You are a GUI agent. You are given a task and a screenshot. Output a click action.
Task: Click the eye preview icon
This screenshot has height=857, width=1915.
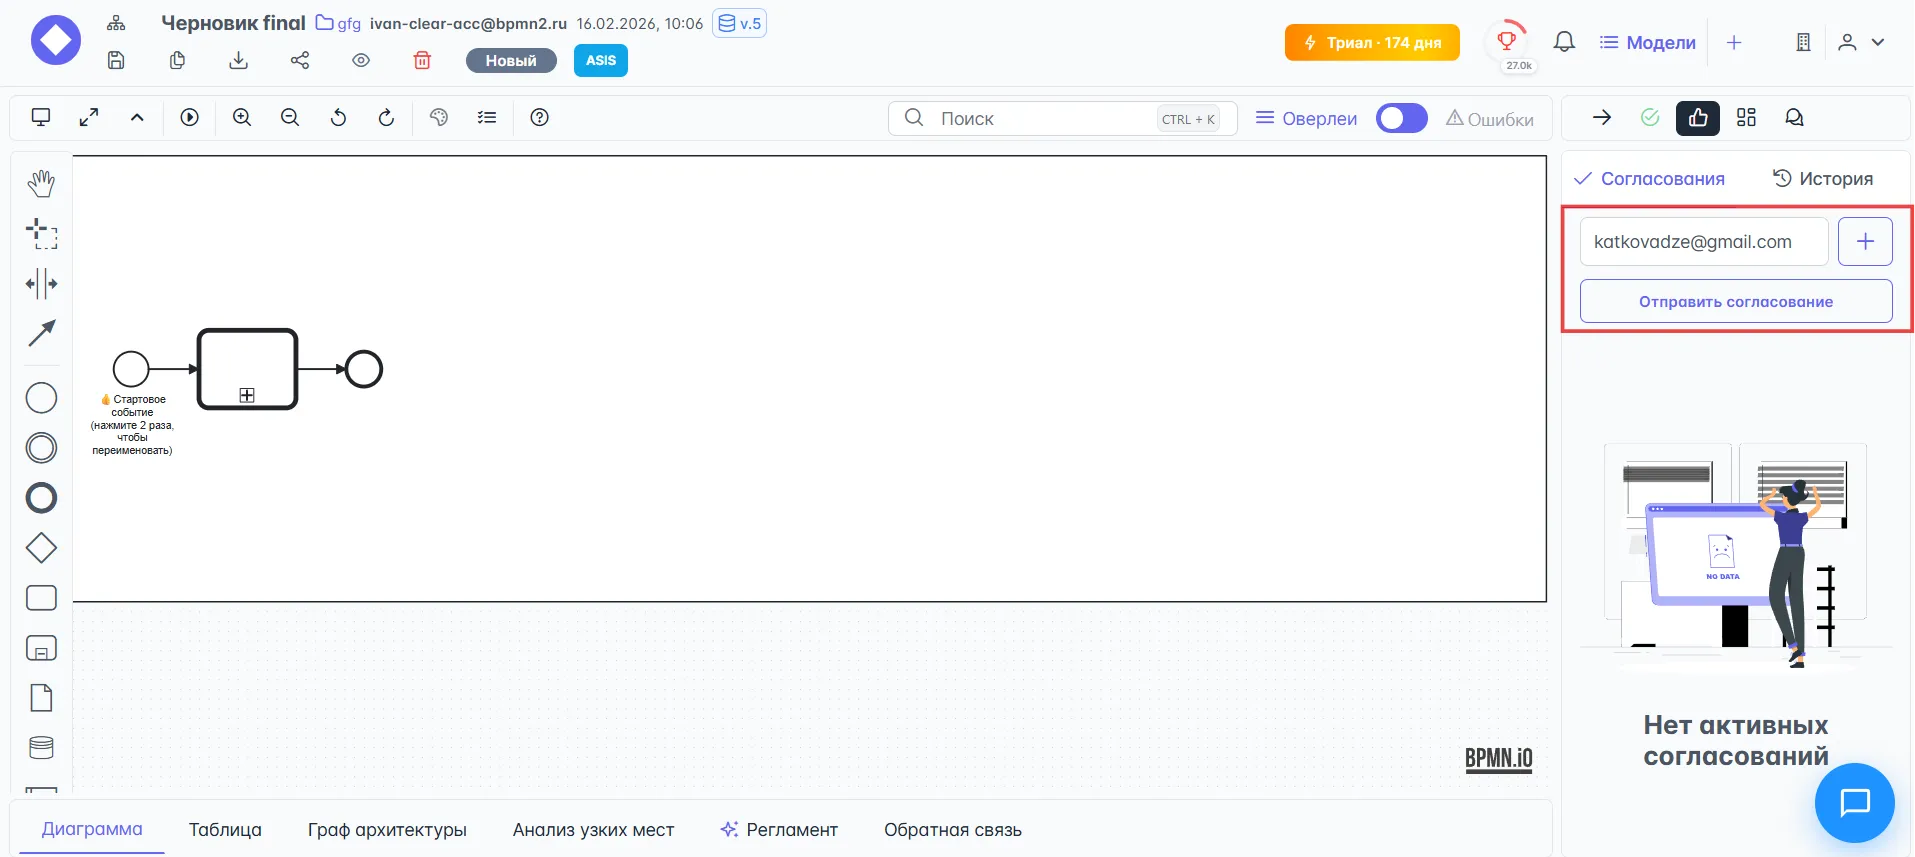pos(361,61)
